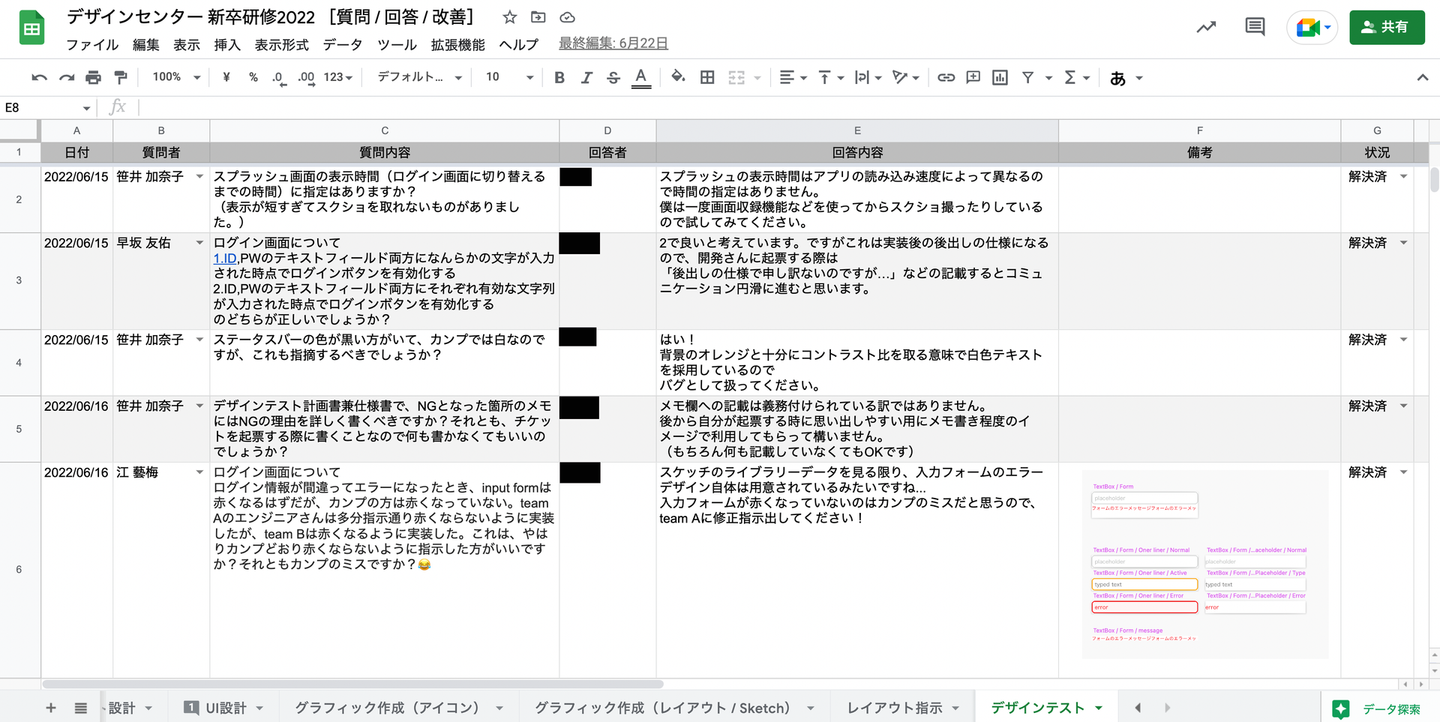Image resolution: width=1440 pixels, height=722 pixels.
Task: Click the 1.ID link in the question cell
Action: click(x=225, y=259)
